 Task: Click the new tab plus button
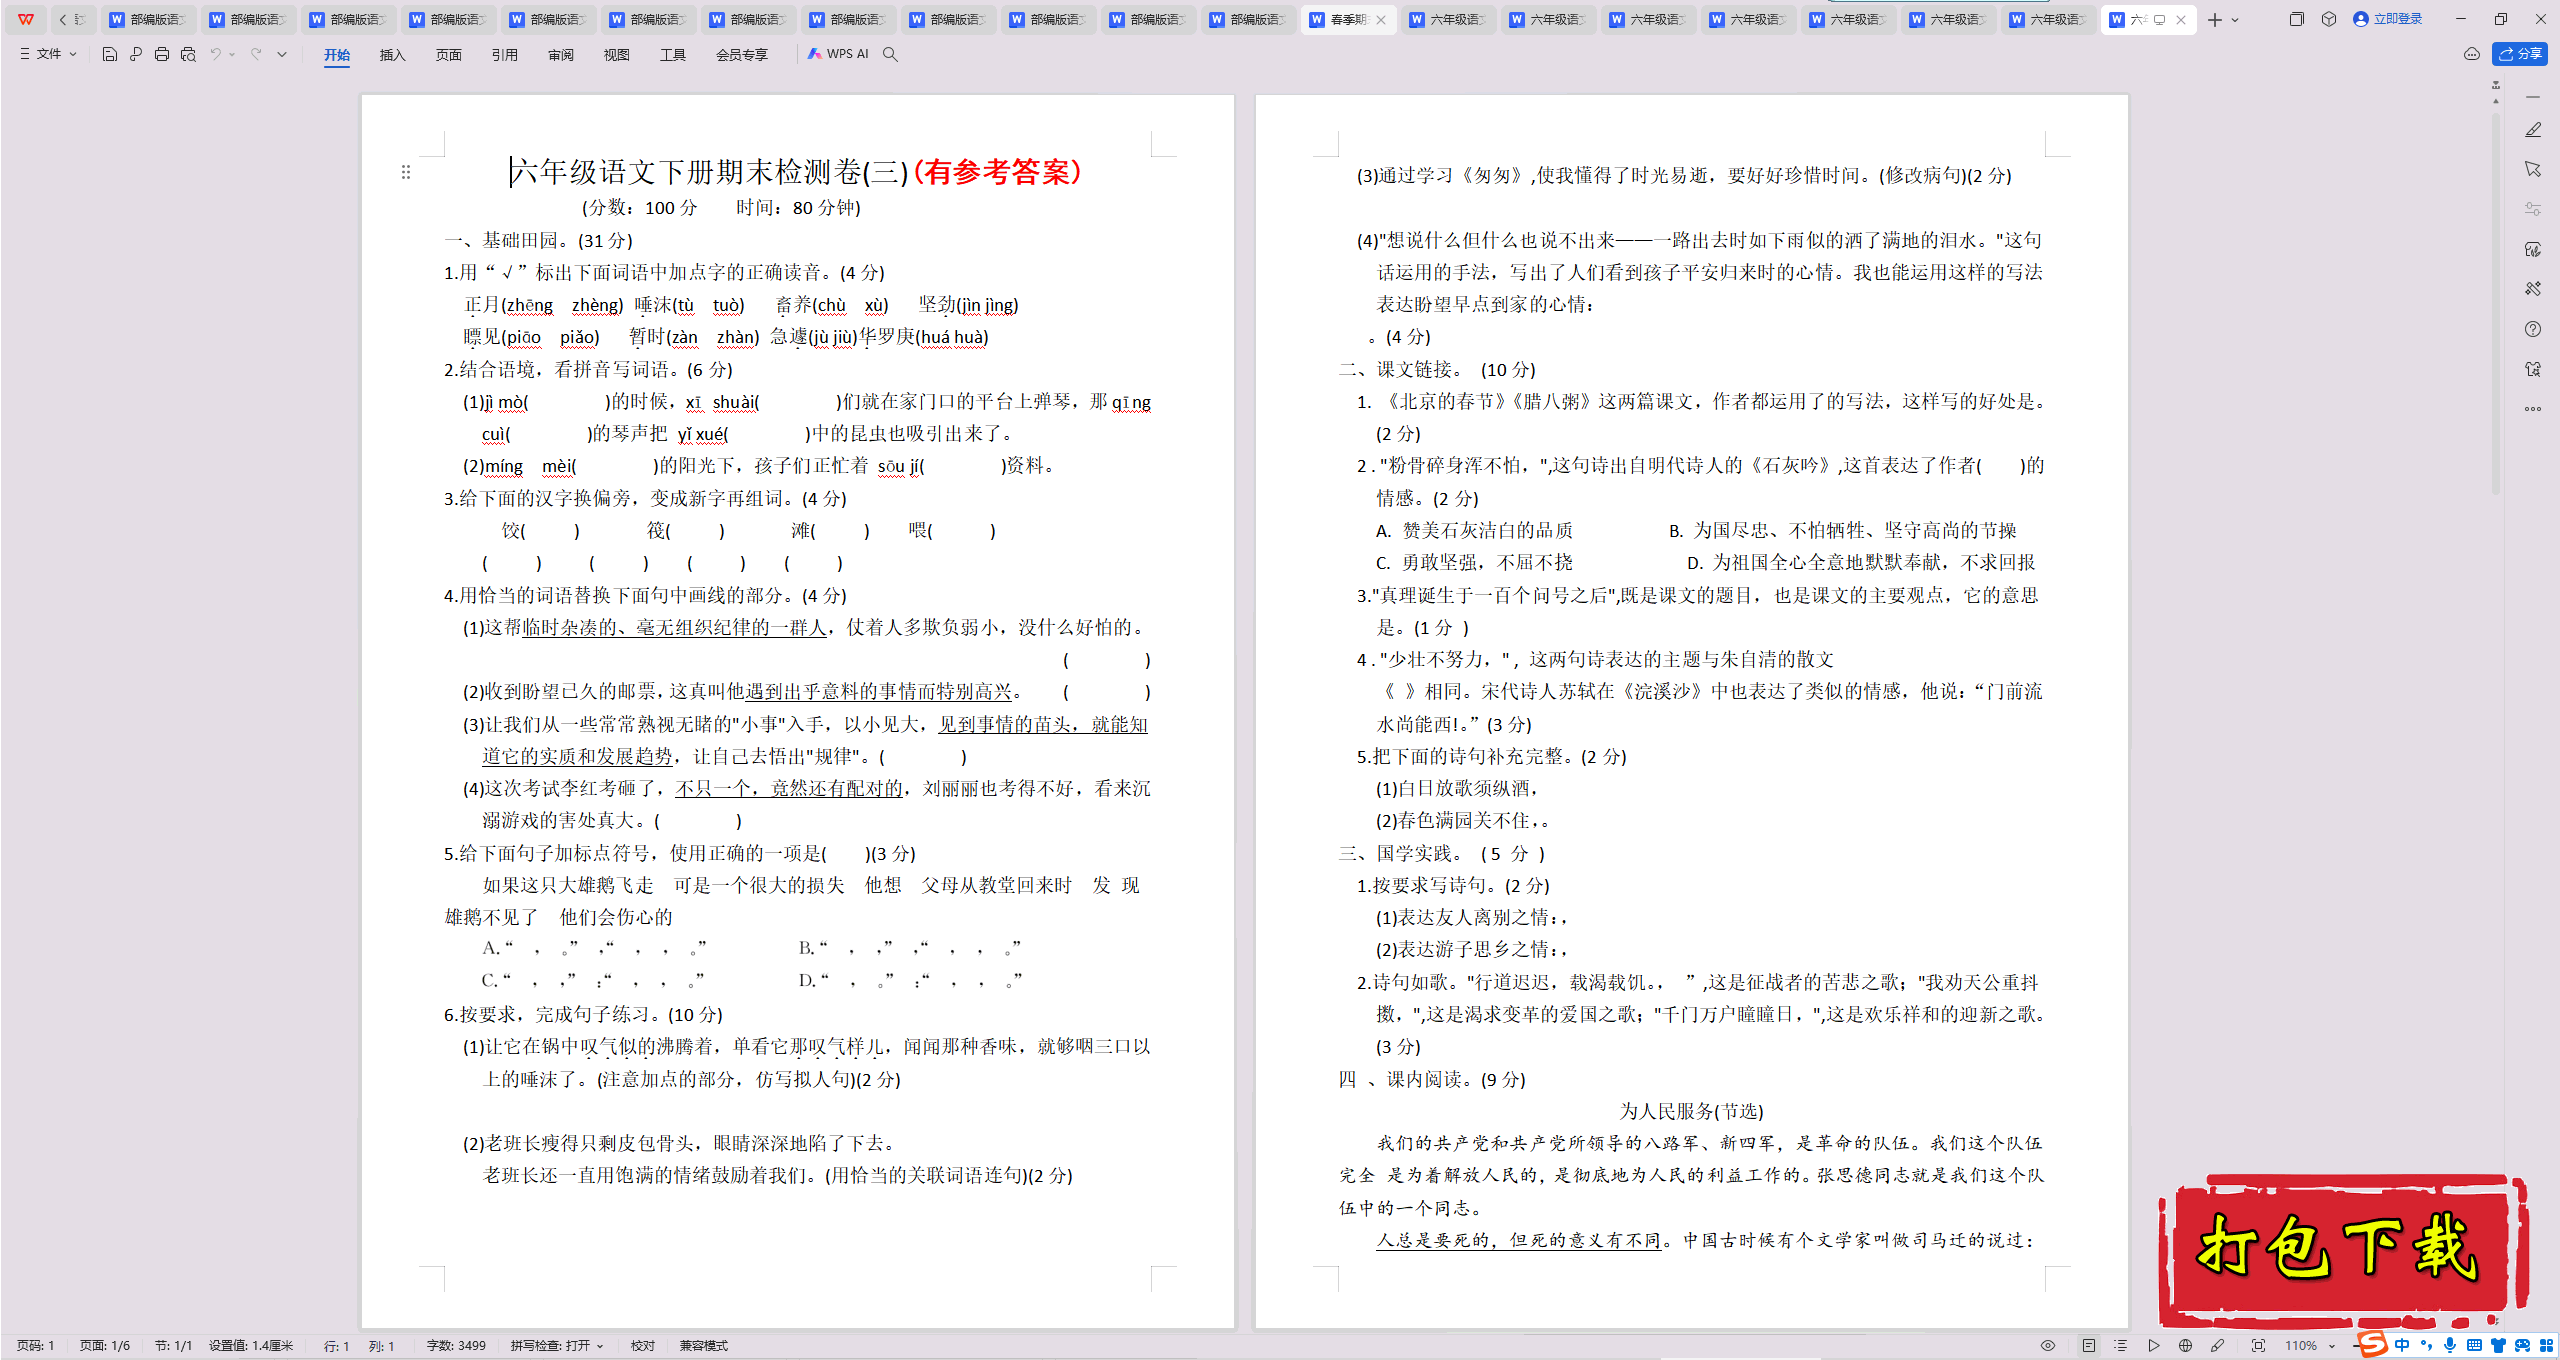point(2215,20)
